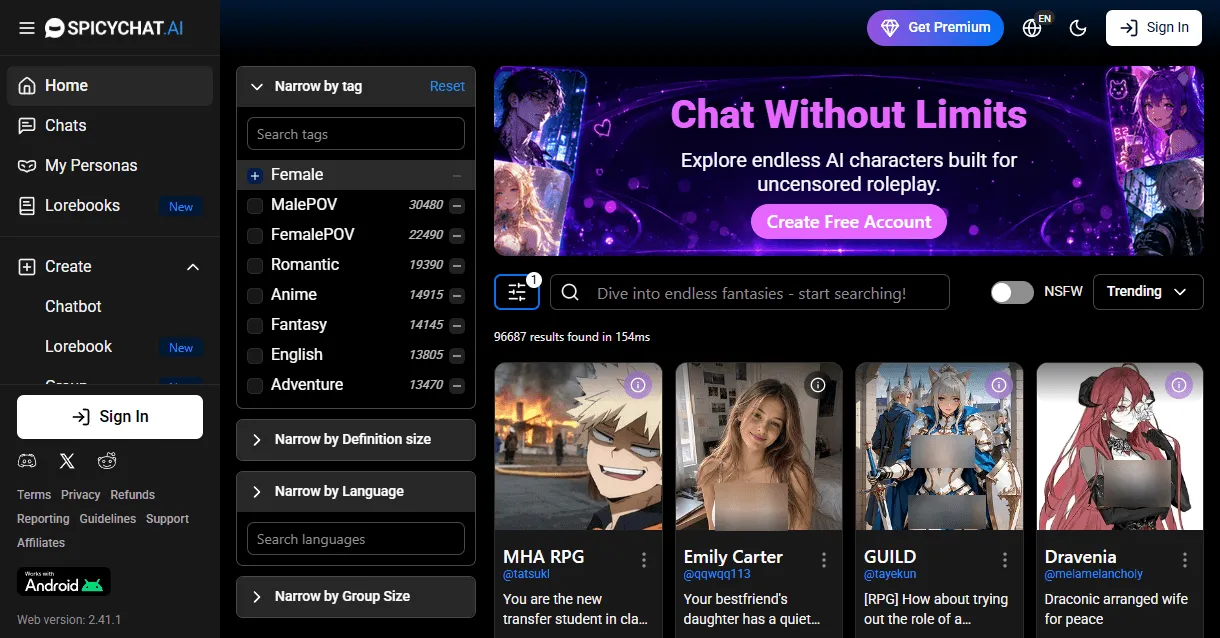This screenshot has width=1220, height=638.
Task: Exclude the Anime tag with minus
Action: tap(457, 295)
